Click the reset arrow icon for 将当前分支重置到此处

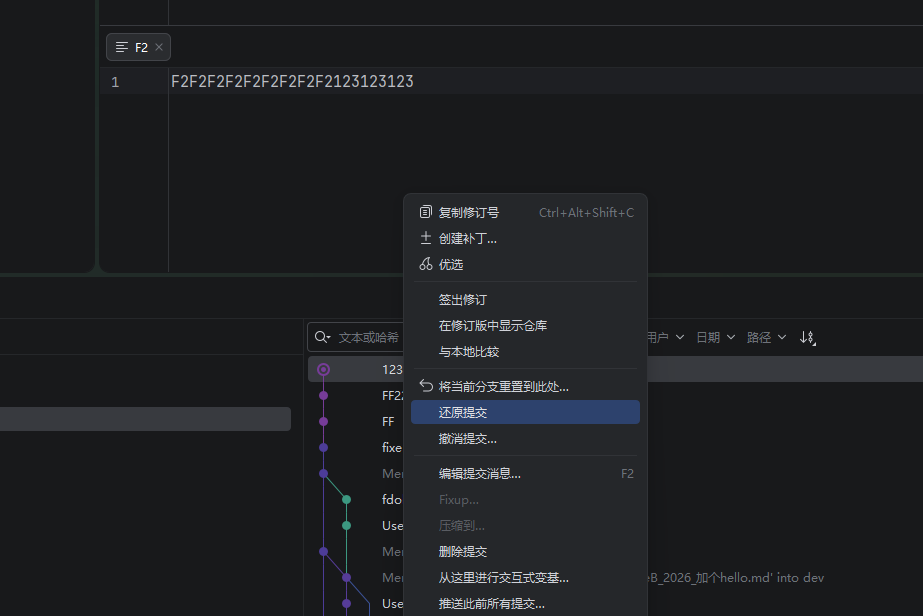click(426, 386)
